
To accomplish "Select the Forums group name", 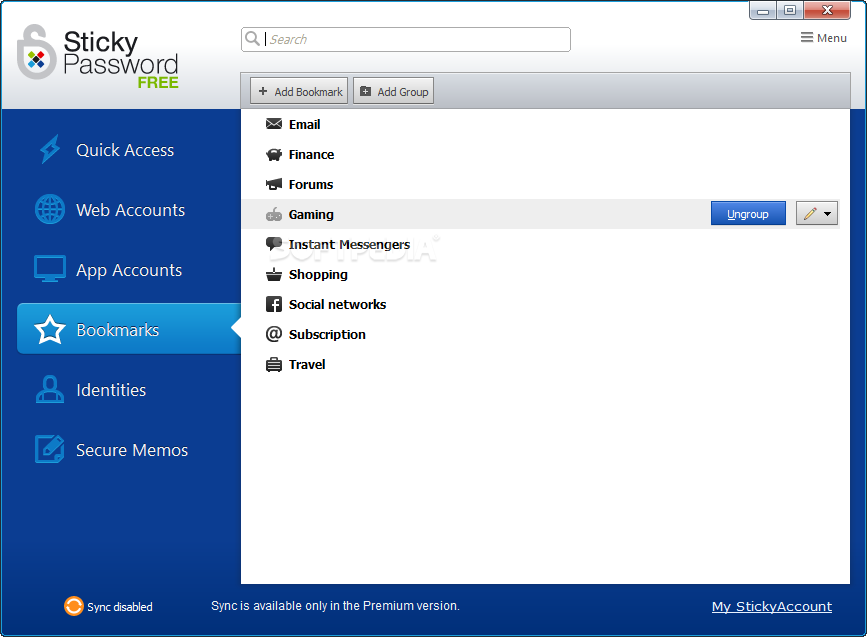I will tap(311, 184).
